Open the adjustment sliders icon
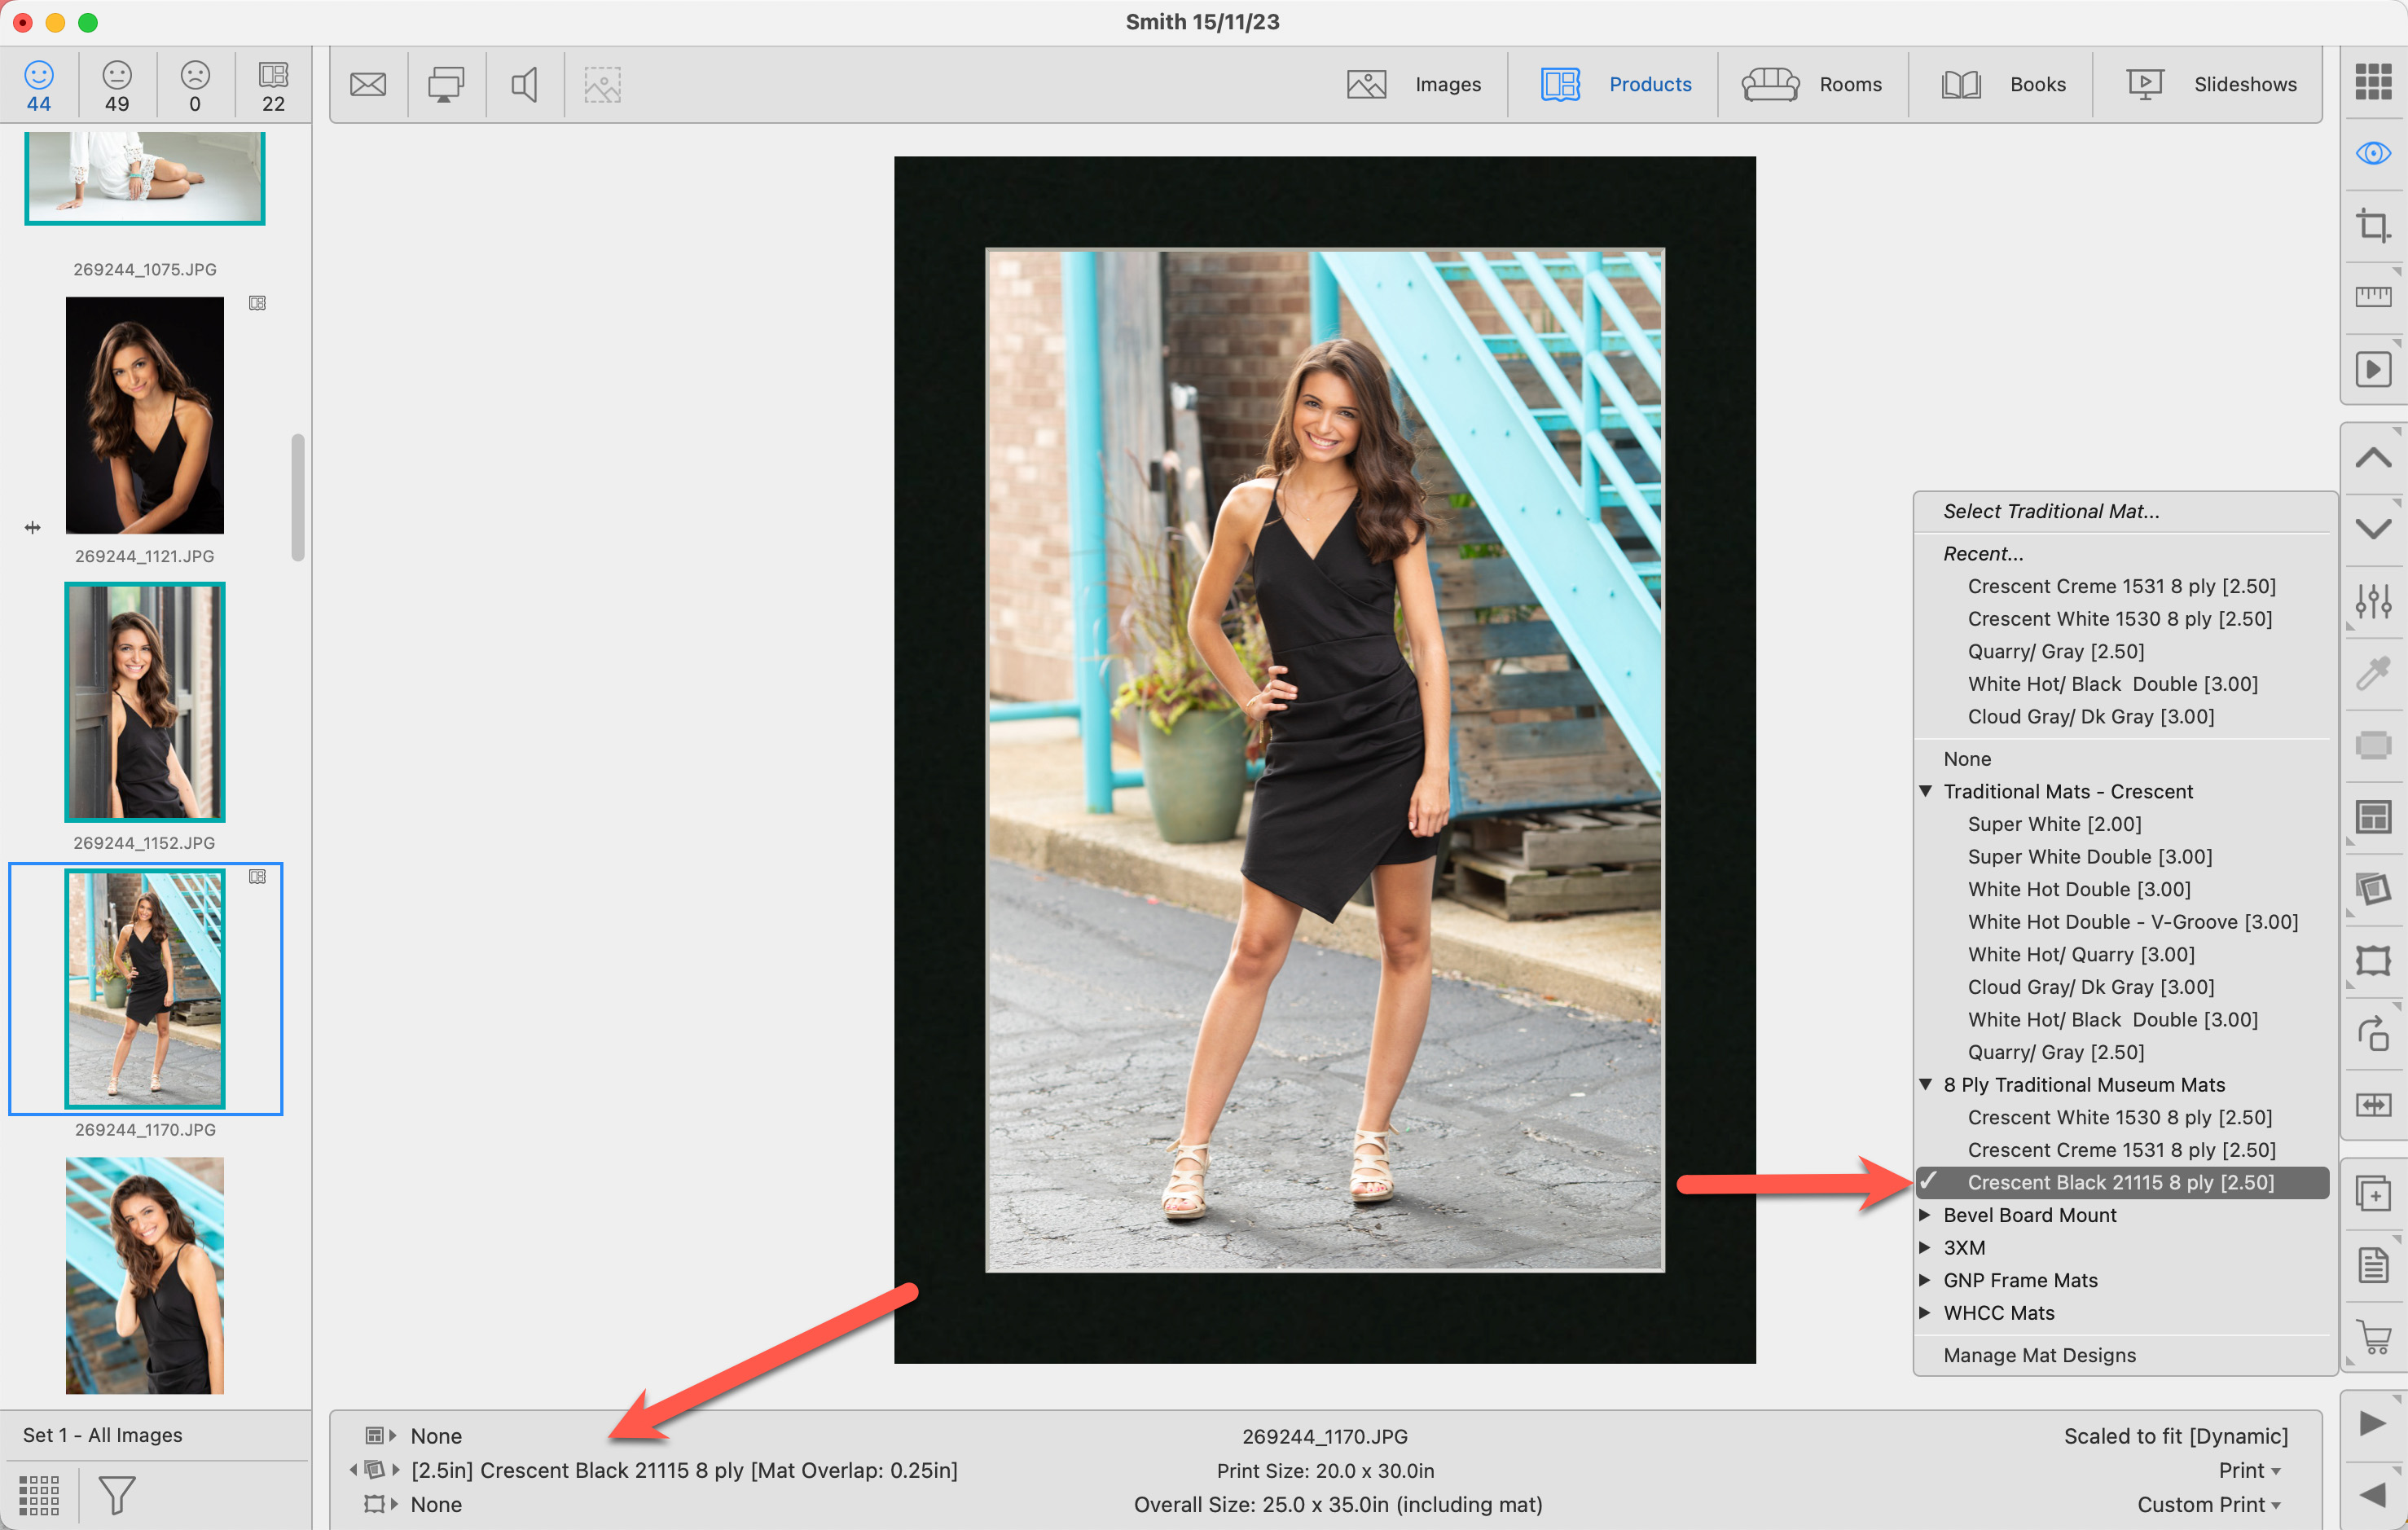This screenshot has width=2408, height=1530. coord(2372,601)
